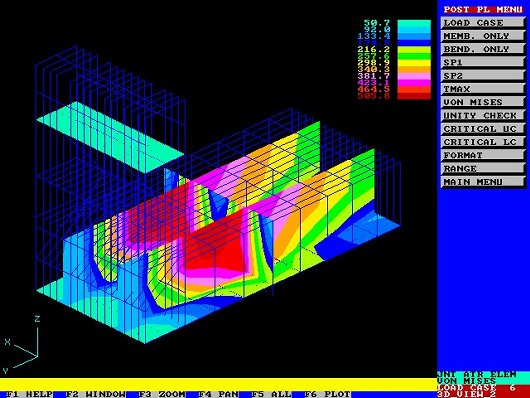This screenshot has height=398, width=530.
Task: Select MEMB. ONLY stress display
Action: (x=483, y=36)
